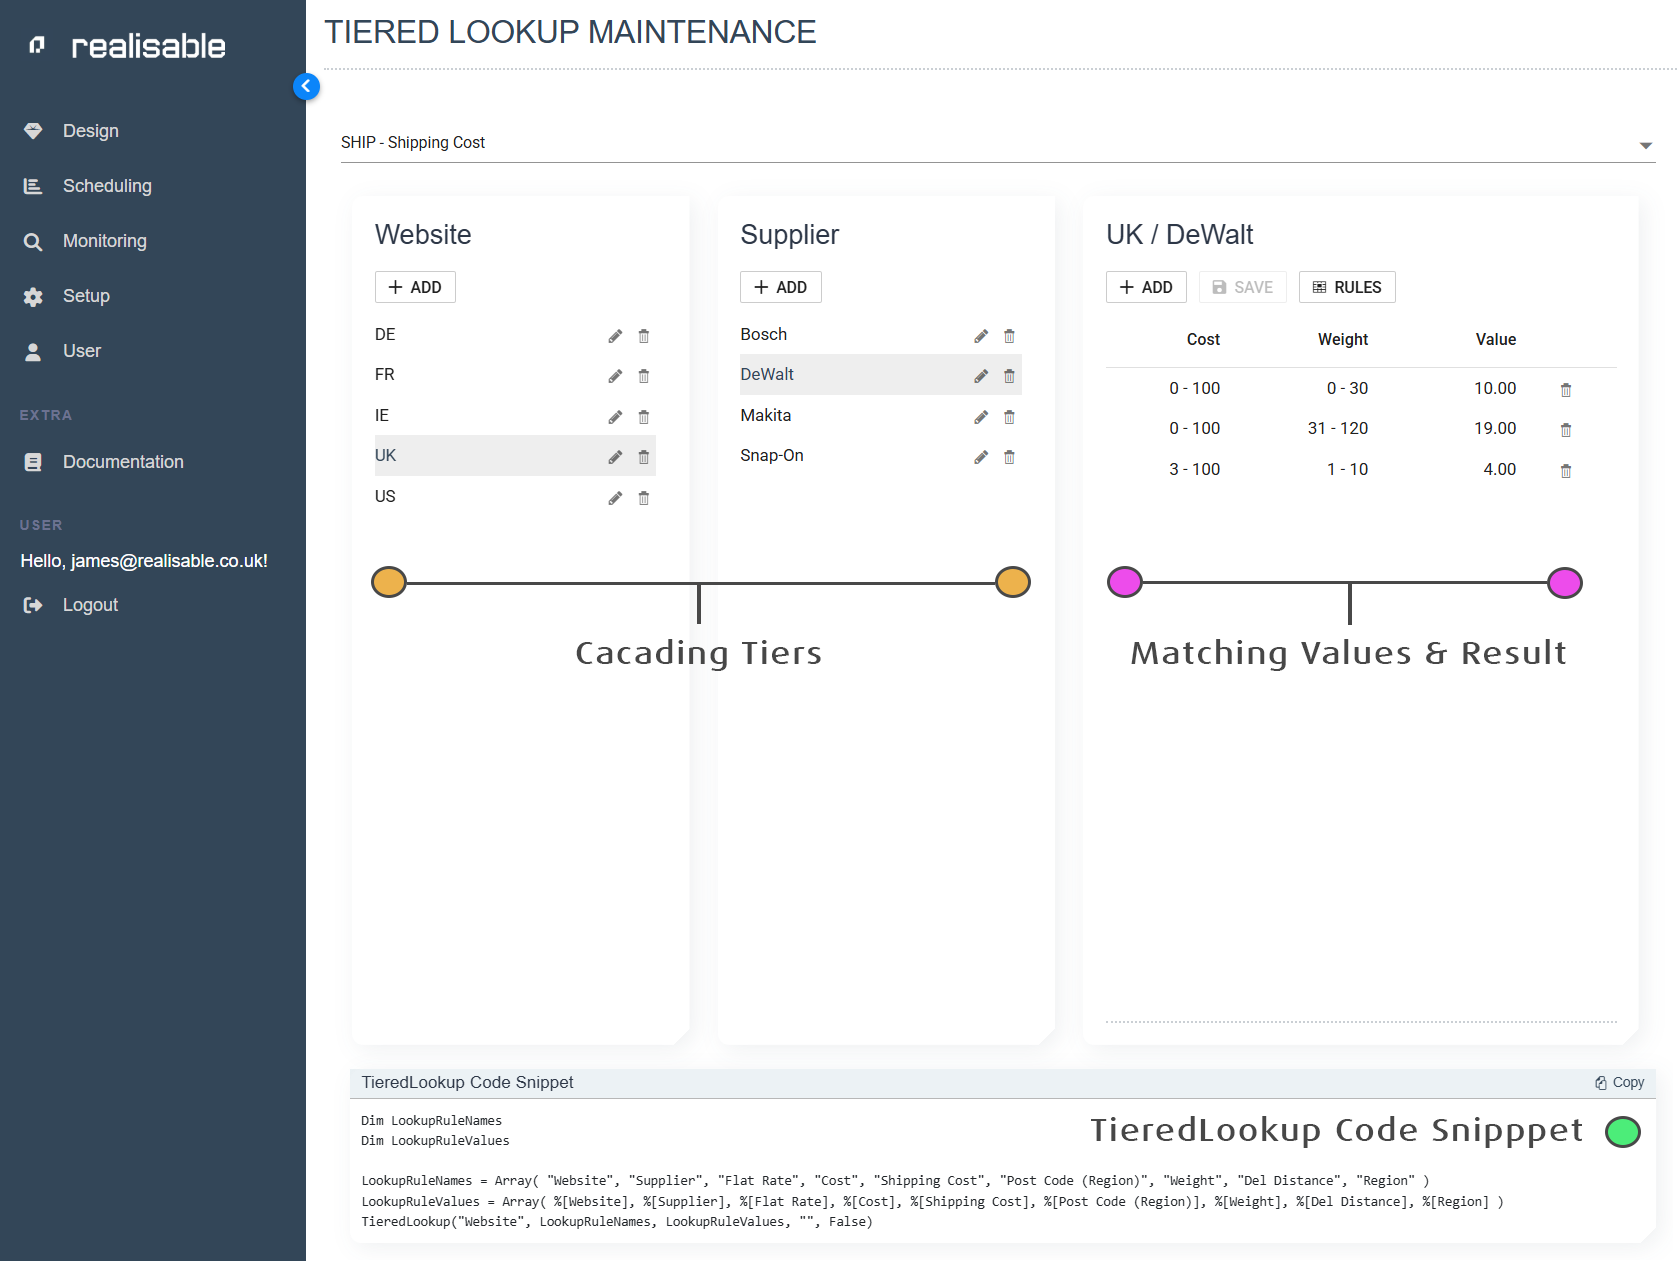Collapse the sidebar with blue arrow
Image resolution: width=1679 pixels, height=1269 pixels.
tap(306, 87)
